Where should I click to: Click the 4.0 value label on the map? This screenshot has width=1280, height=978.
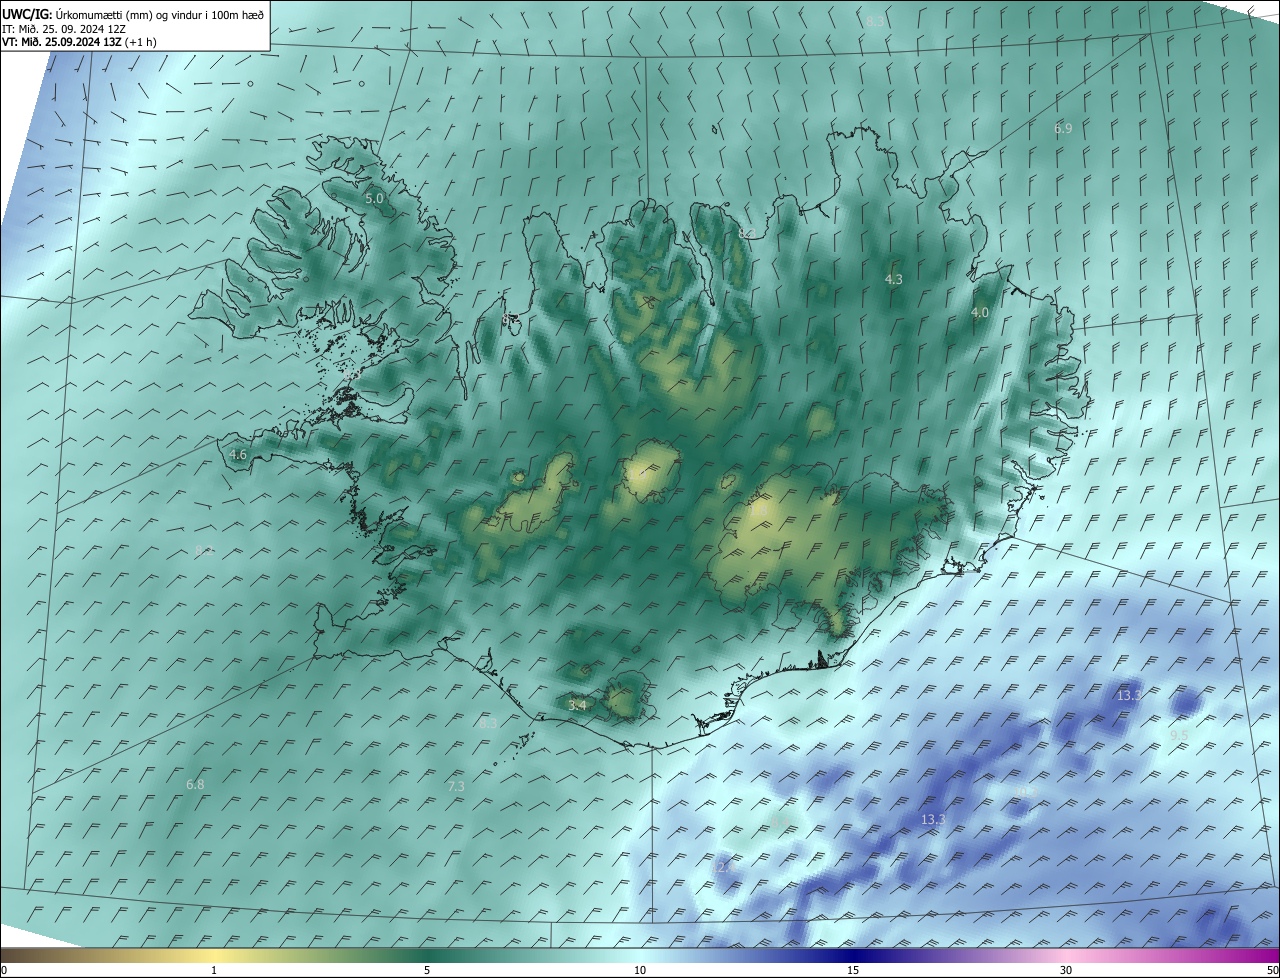(x=980, y=313)
